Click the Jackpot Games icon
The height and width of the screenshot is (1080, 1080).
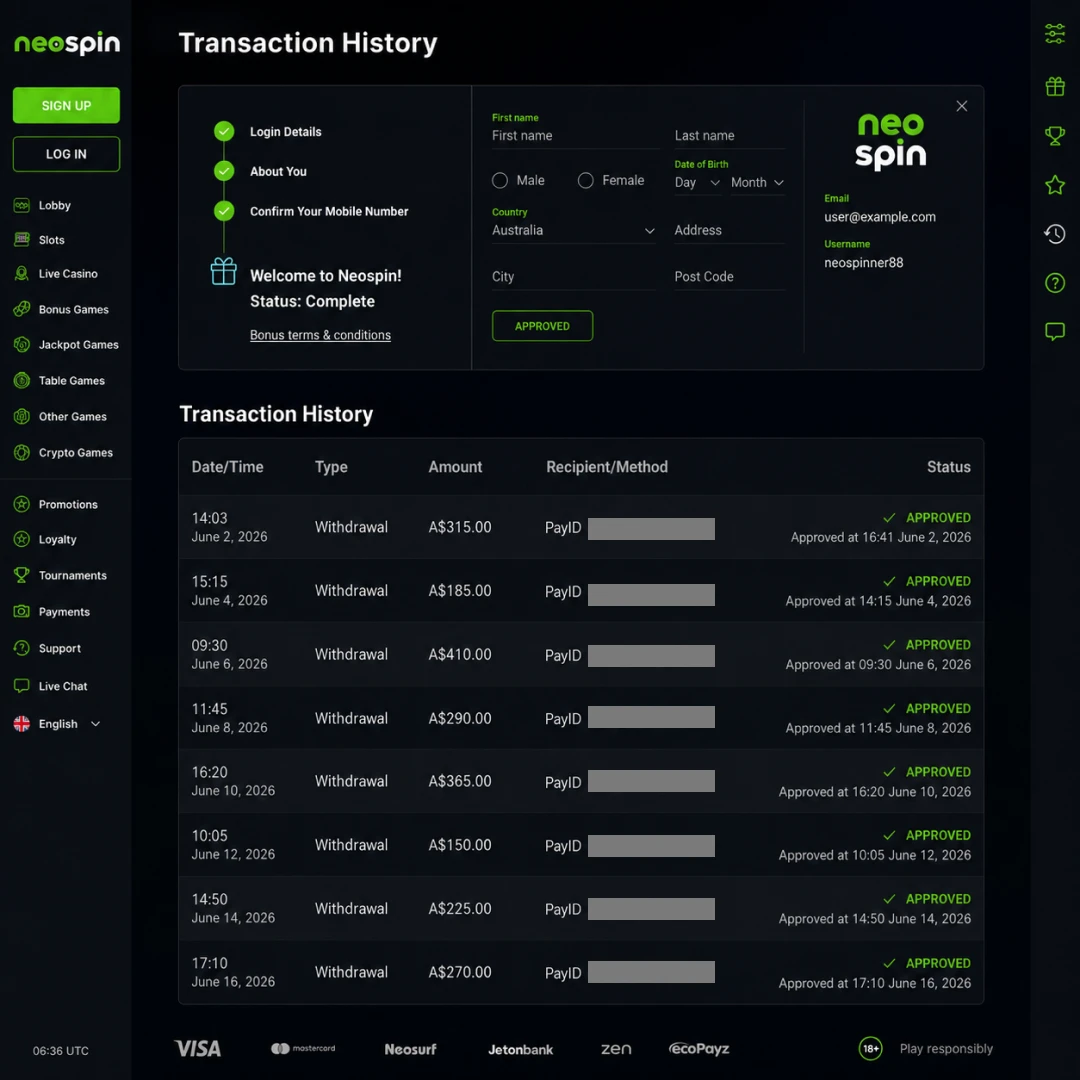[x=21, y=344]
